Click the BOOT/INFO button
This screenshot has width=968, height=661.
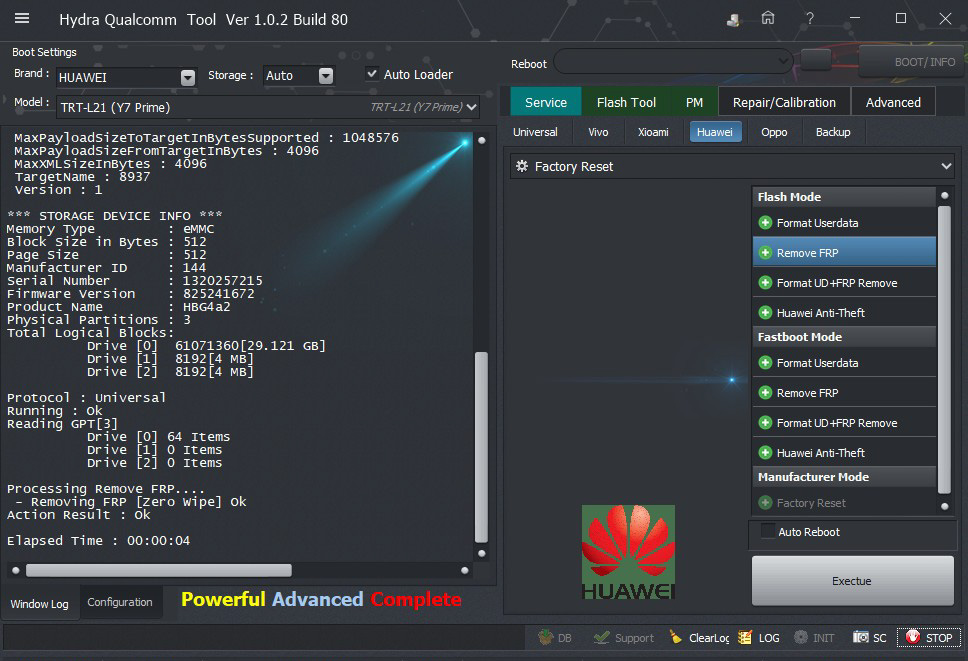tap(913, 62)
